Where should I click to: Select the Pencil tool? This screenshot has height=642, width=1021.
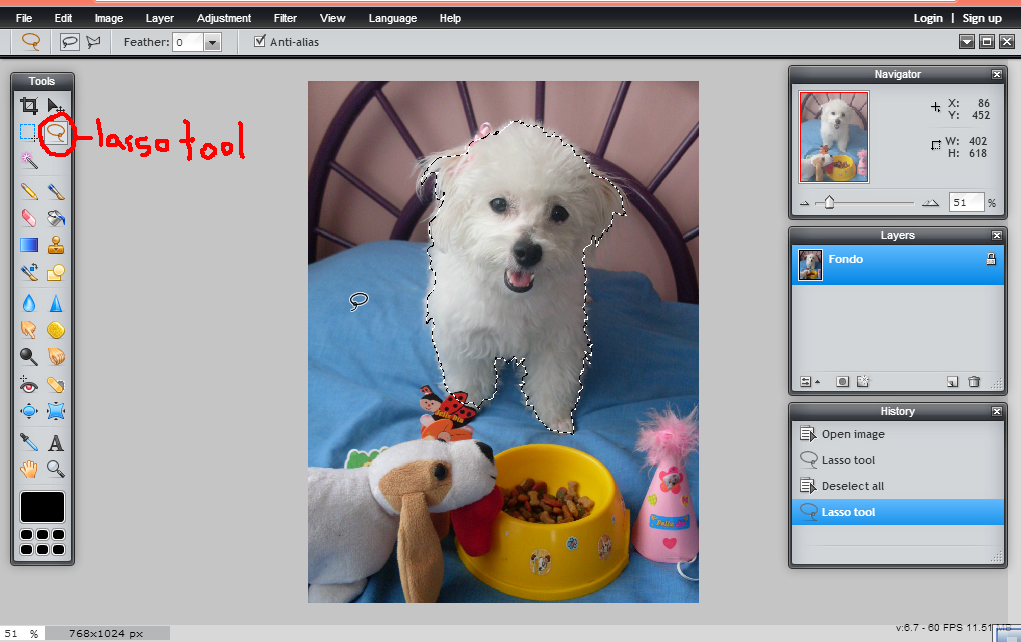[29, 191]
